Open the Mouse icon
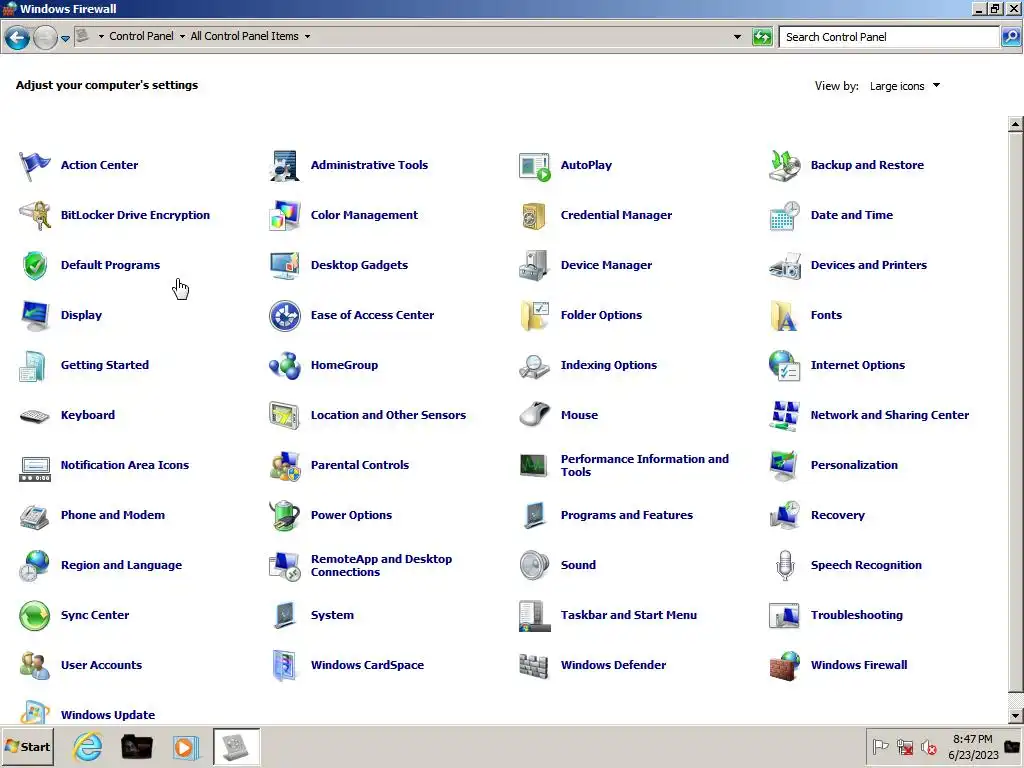1024x768 pixels. pyautogui.click(x=534, y=415)
